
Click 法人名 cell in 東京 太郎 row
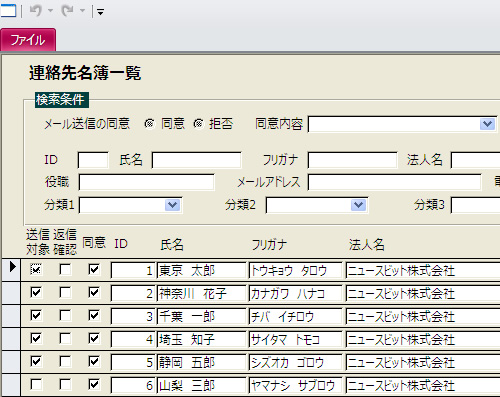[423, 270]
